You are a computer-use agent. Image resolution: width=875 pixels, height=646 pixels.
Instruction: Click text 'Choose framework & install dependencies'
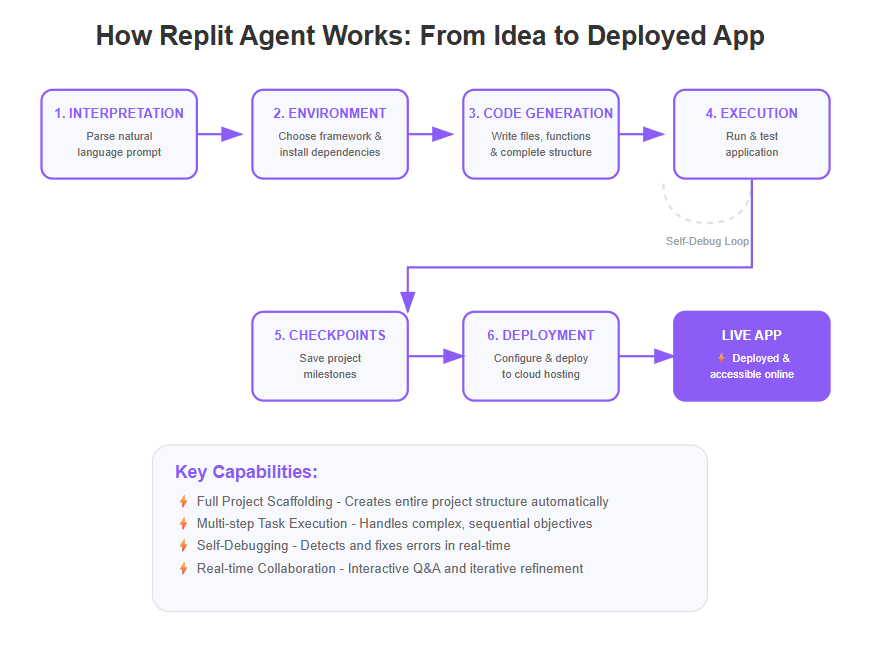point(330,144)
